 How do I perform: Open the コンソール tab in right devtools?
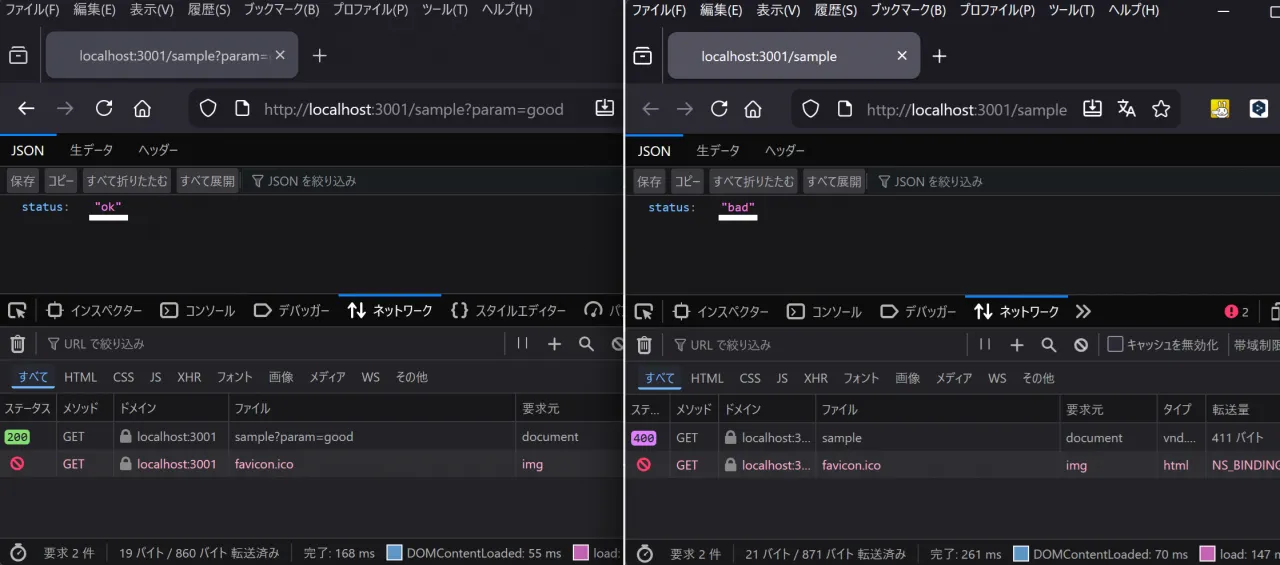[x=824, y=311]
